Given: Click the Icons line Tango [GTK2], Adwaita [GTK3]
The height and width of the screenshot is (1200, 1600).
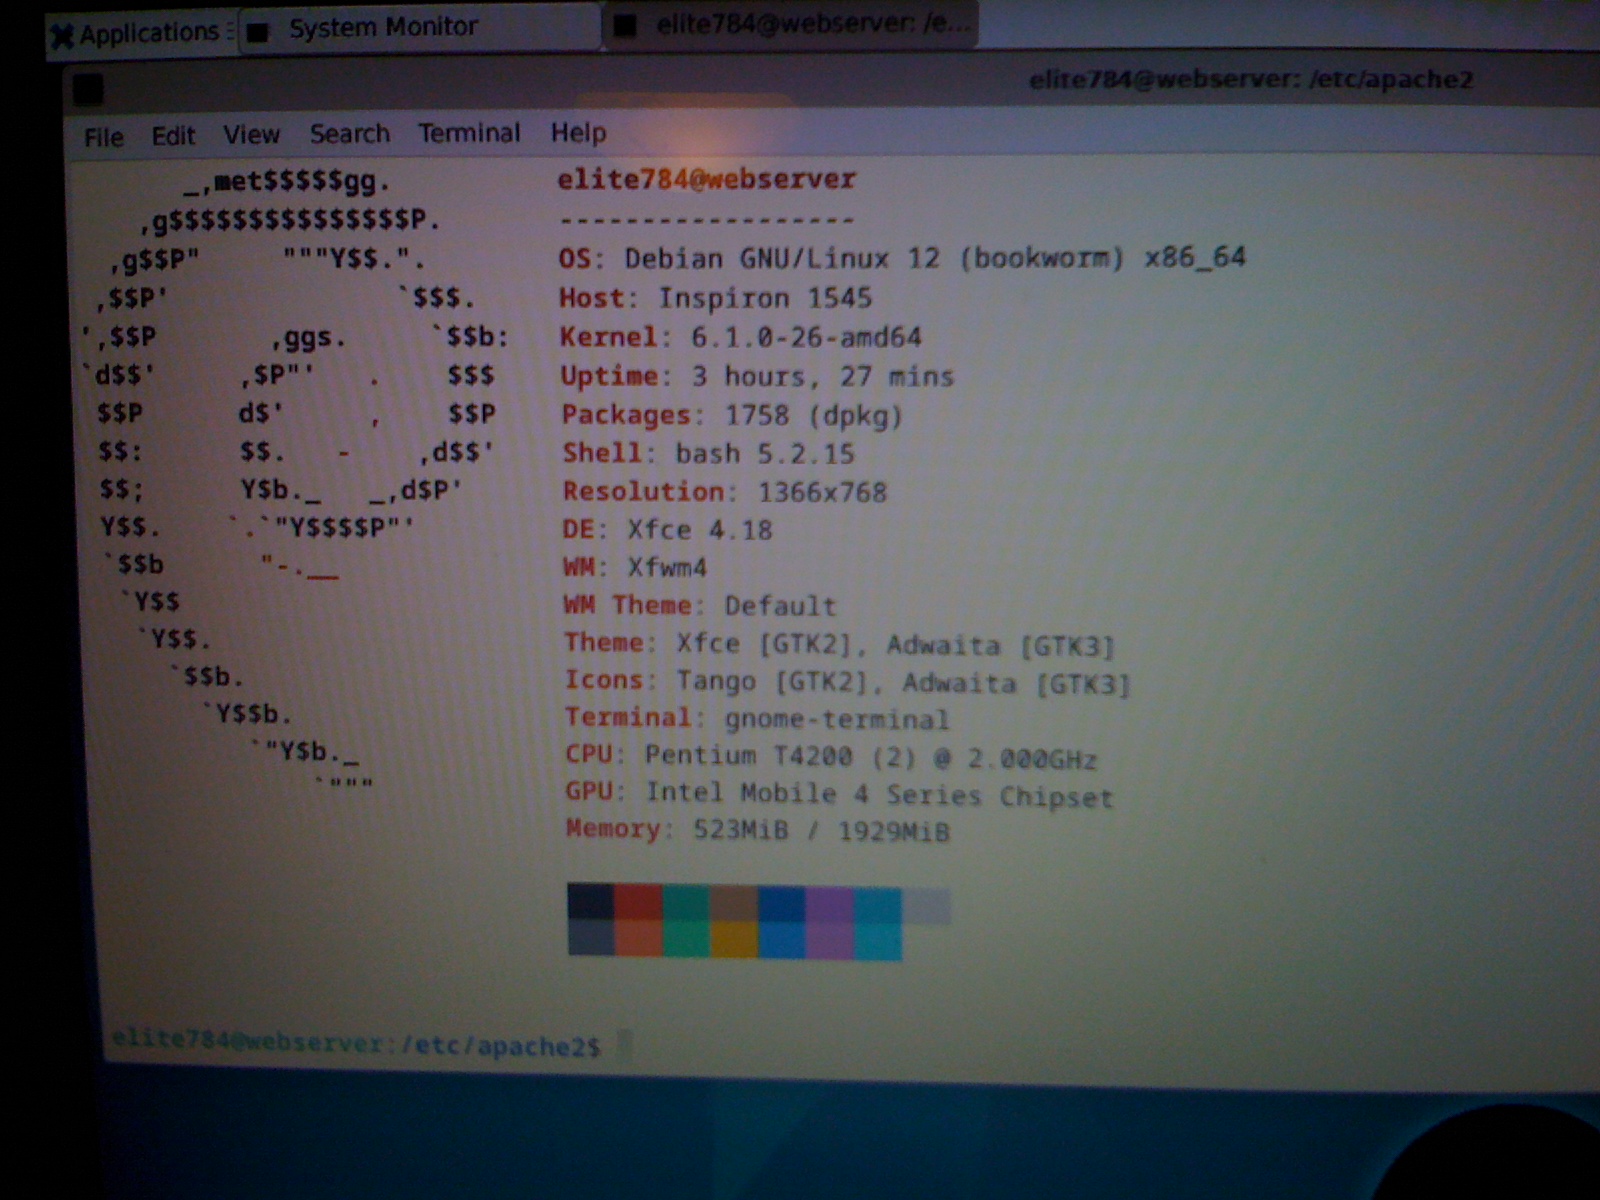Looking at the screenshot, I should (x=847, y=682).
